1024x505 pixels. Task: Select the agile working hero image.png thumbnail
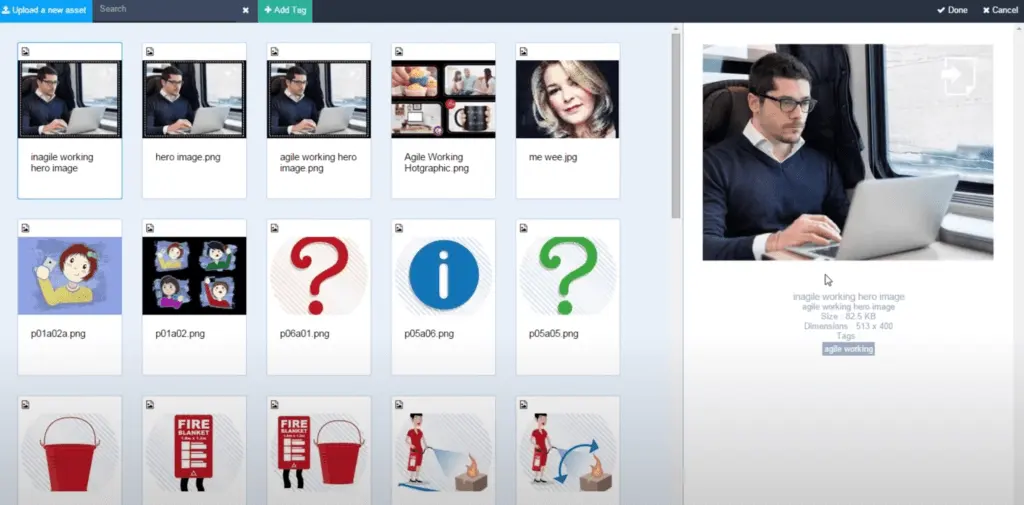(x=319, y=99)
